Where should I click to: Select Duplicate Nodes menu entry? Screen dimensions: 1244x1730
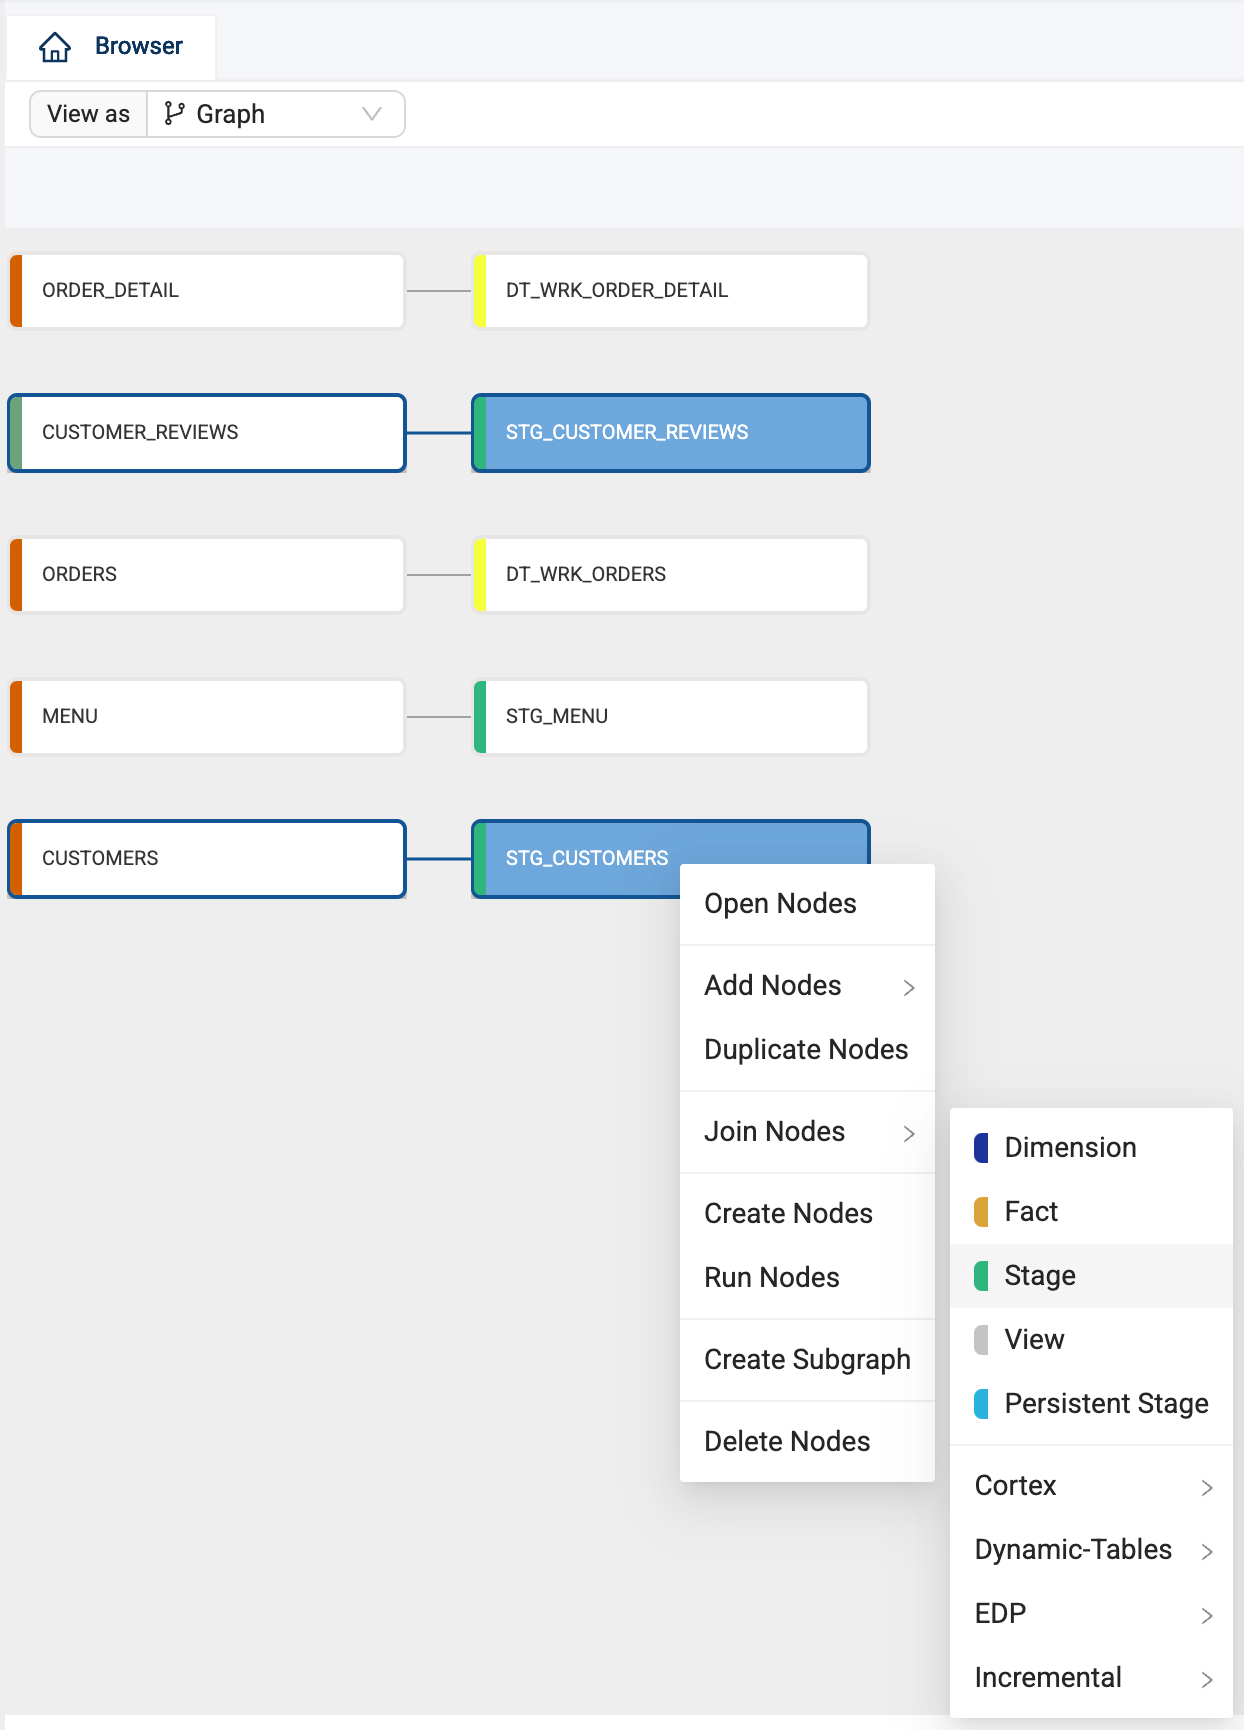tap(806, 1050)
